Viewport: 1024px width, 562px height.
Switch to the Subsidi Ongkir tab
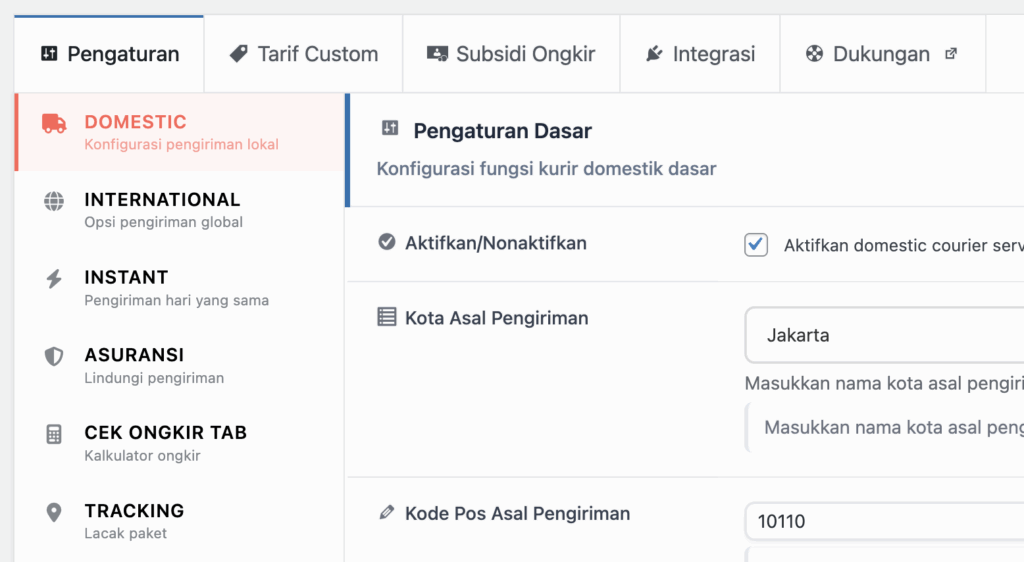pyautogui.click(x=511, y=54)
